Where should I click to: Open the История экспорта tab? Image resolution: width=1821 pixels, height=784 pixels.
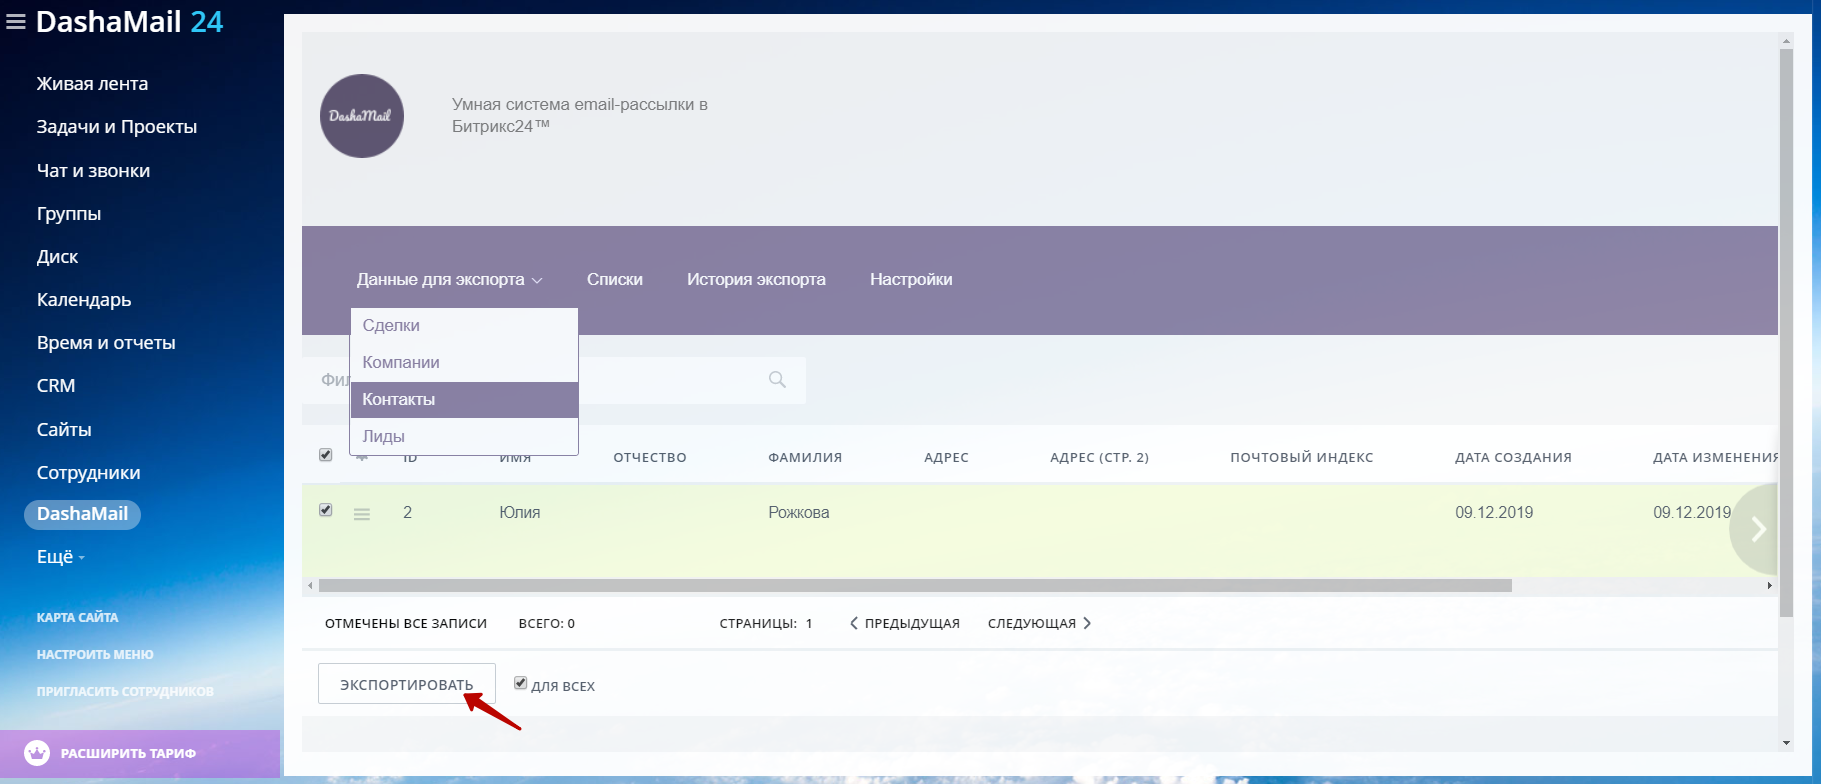click(x=756, y=280)
